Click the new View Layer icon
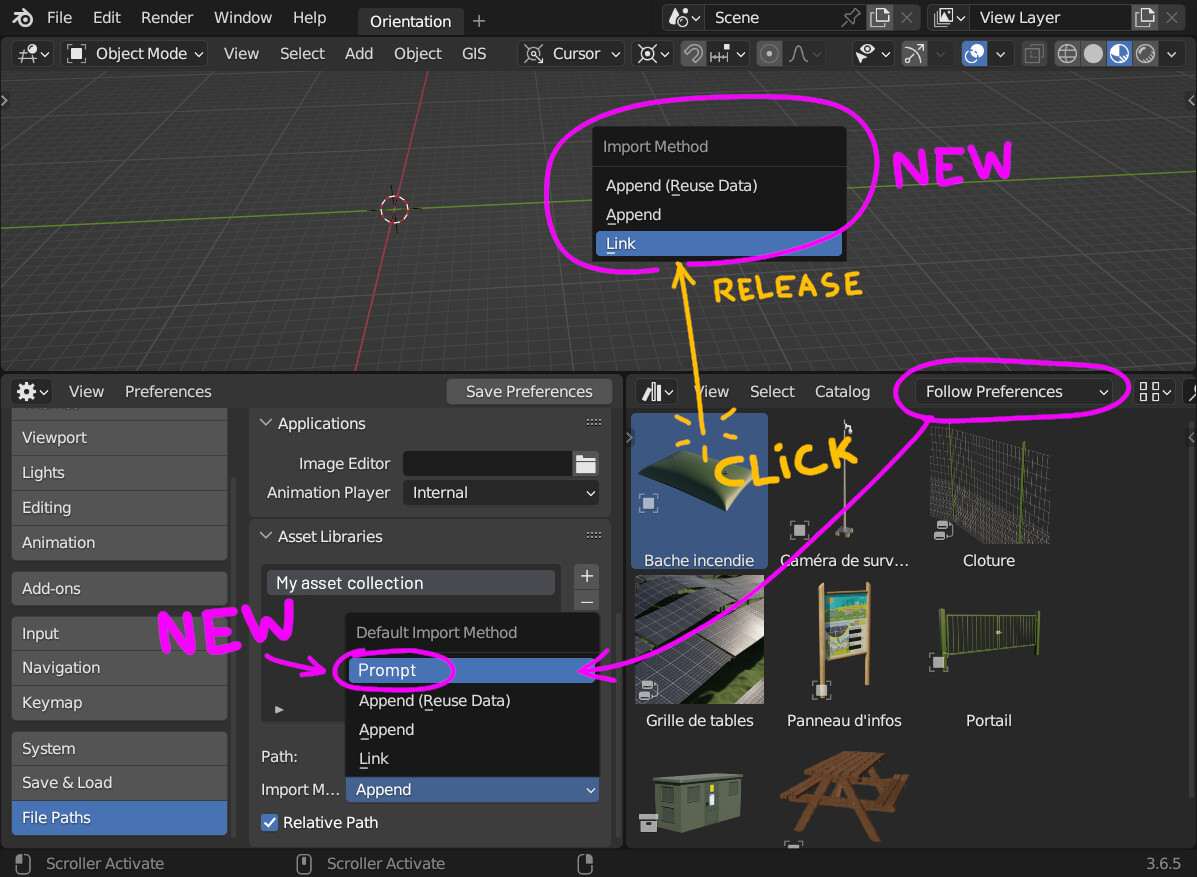 pyautogui.click(x=1145, y=18)
